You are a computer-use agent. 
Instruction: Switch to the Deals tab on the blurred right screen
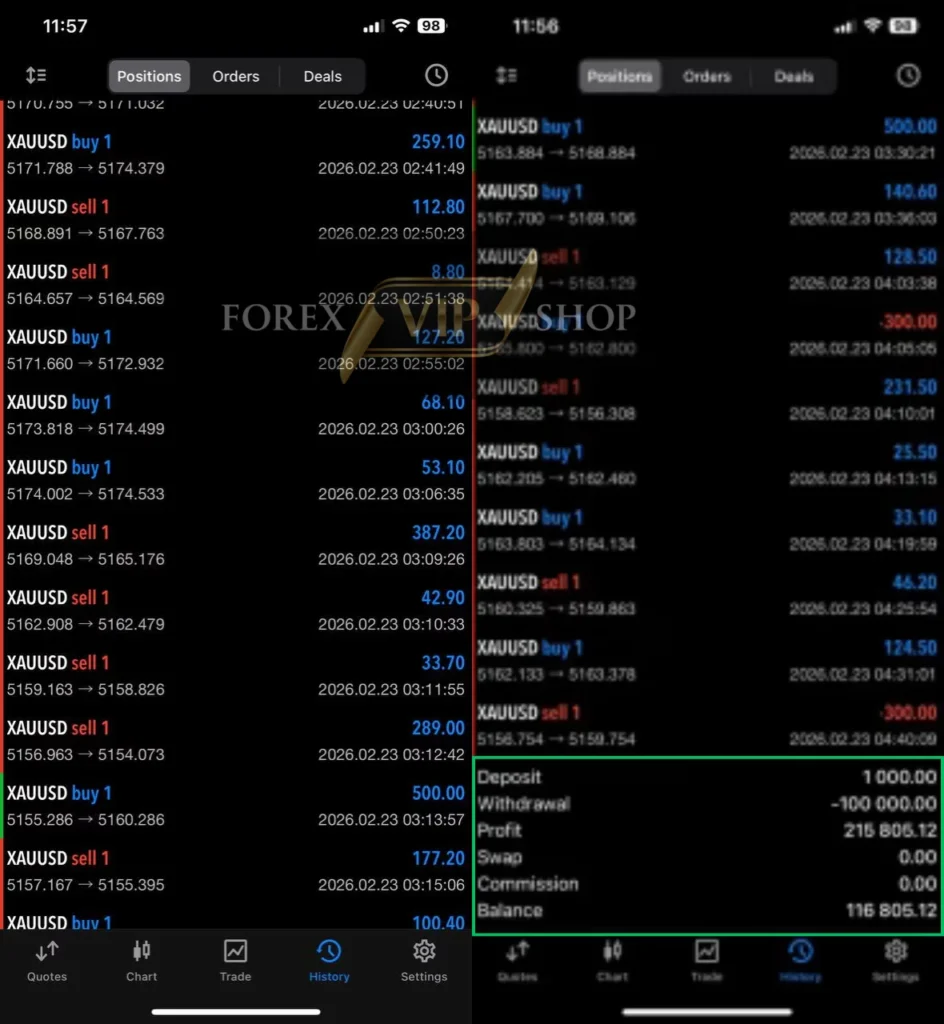coord(794,76)
